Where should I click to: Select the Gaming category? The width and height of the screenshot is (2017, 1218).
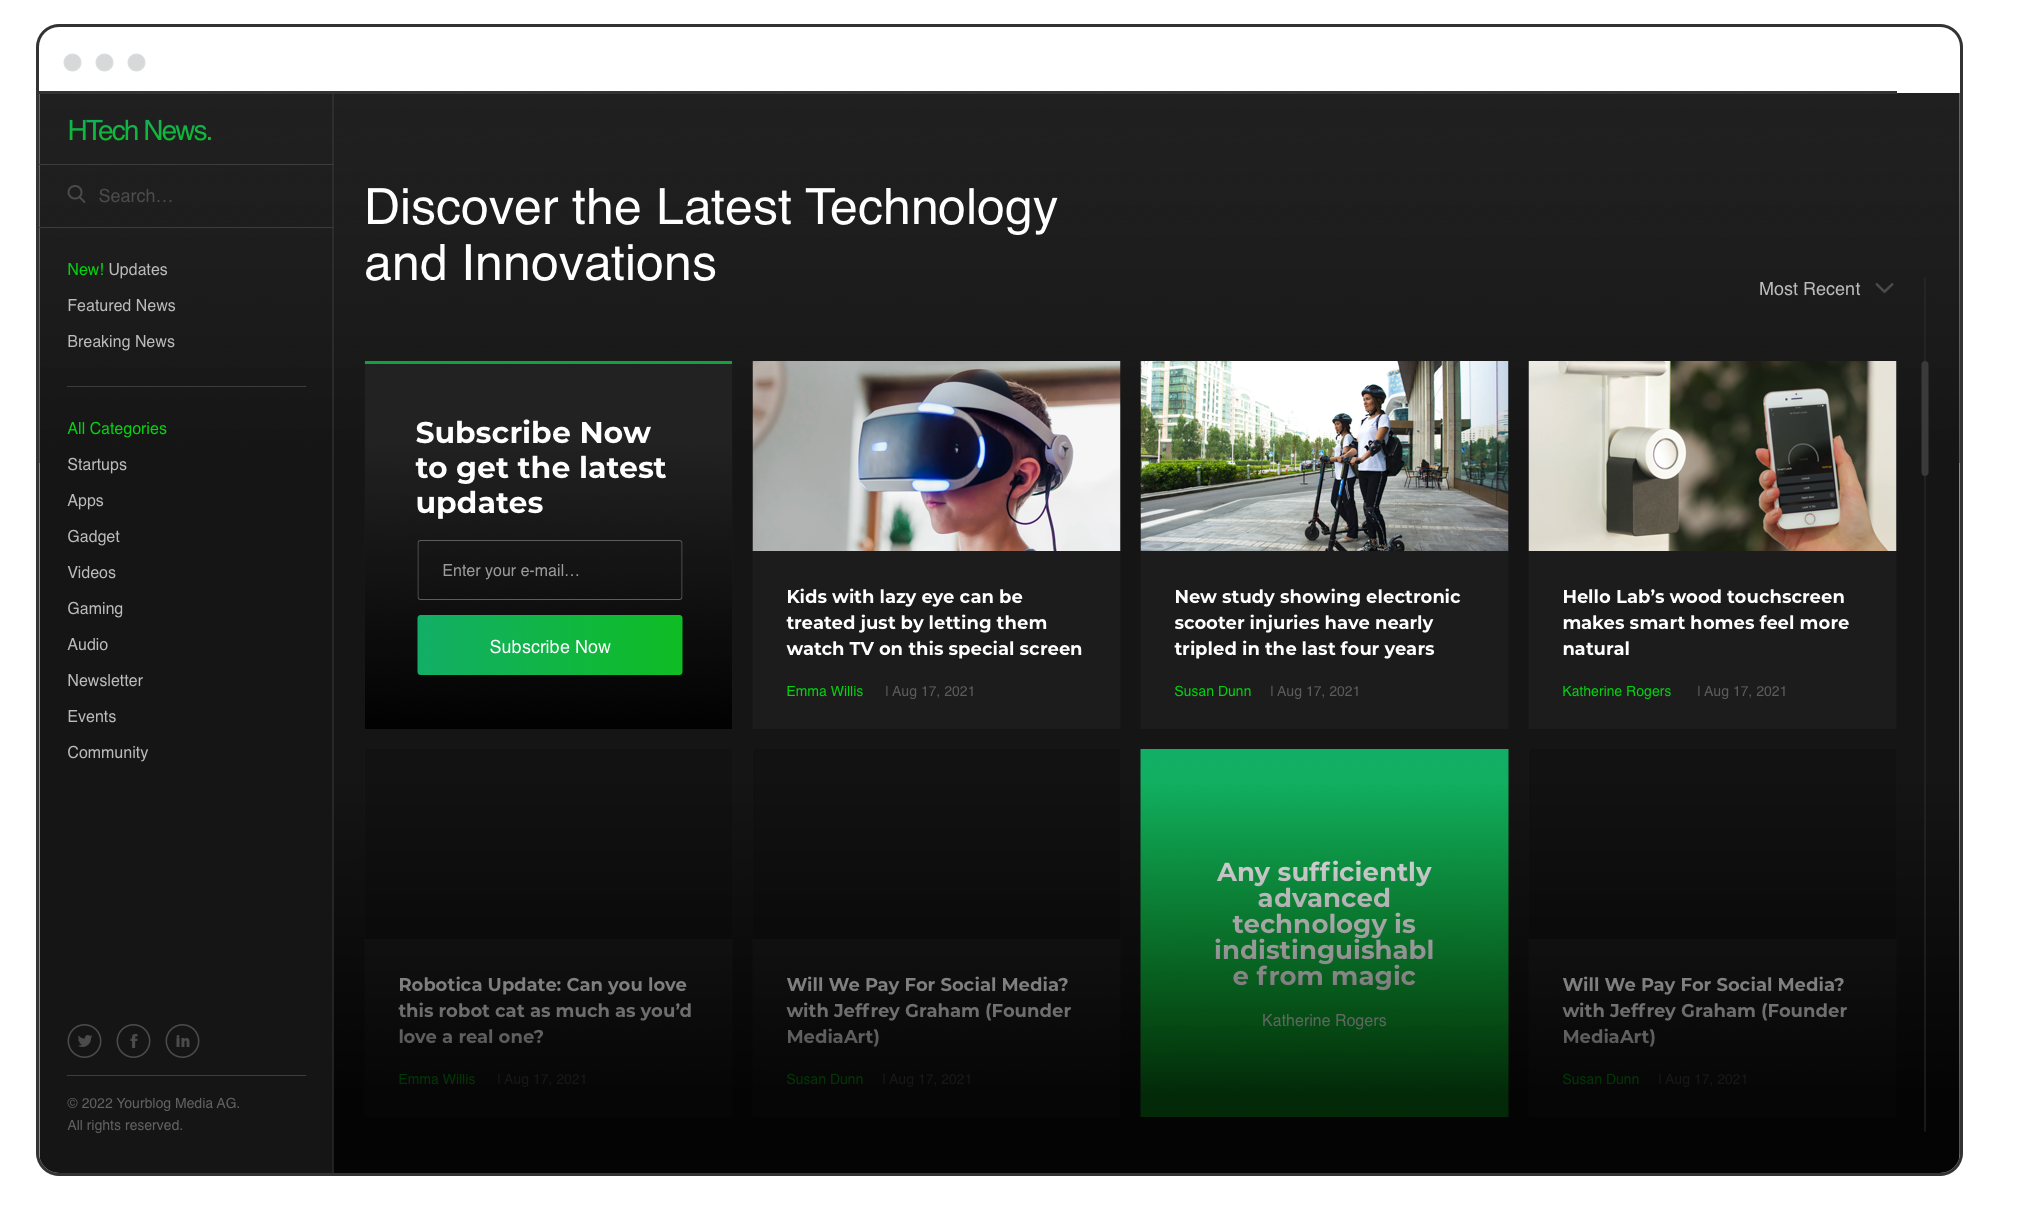94,607
